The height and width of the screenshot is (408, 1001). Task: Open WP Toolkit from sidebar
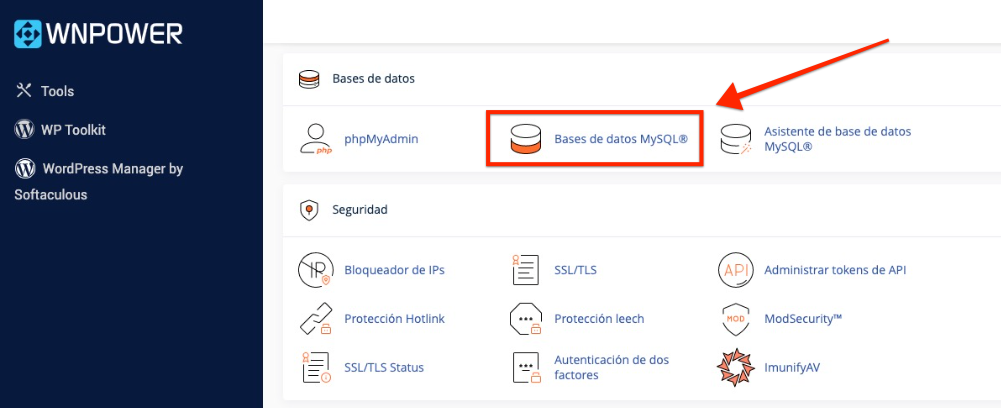73,130
